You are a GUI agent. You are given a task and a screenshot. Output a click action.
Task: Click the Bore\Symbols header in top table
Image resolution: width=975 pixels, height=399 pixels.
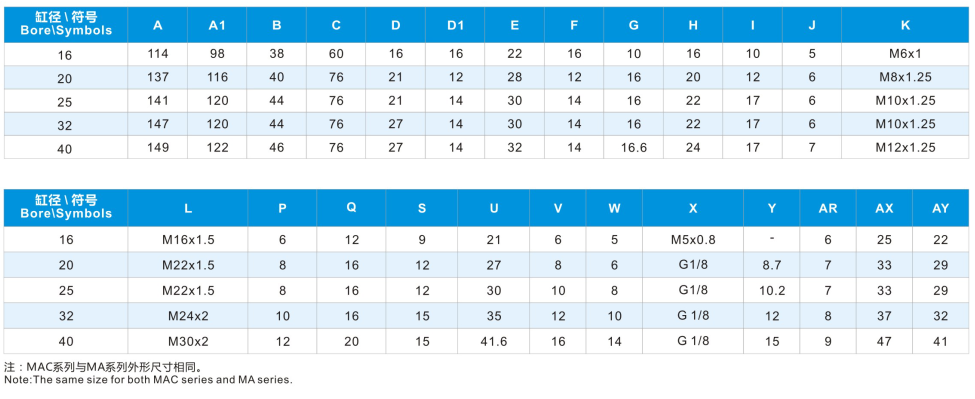click(x=66, y=25)
